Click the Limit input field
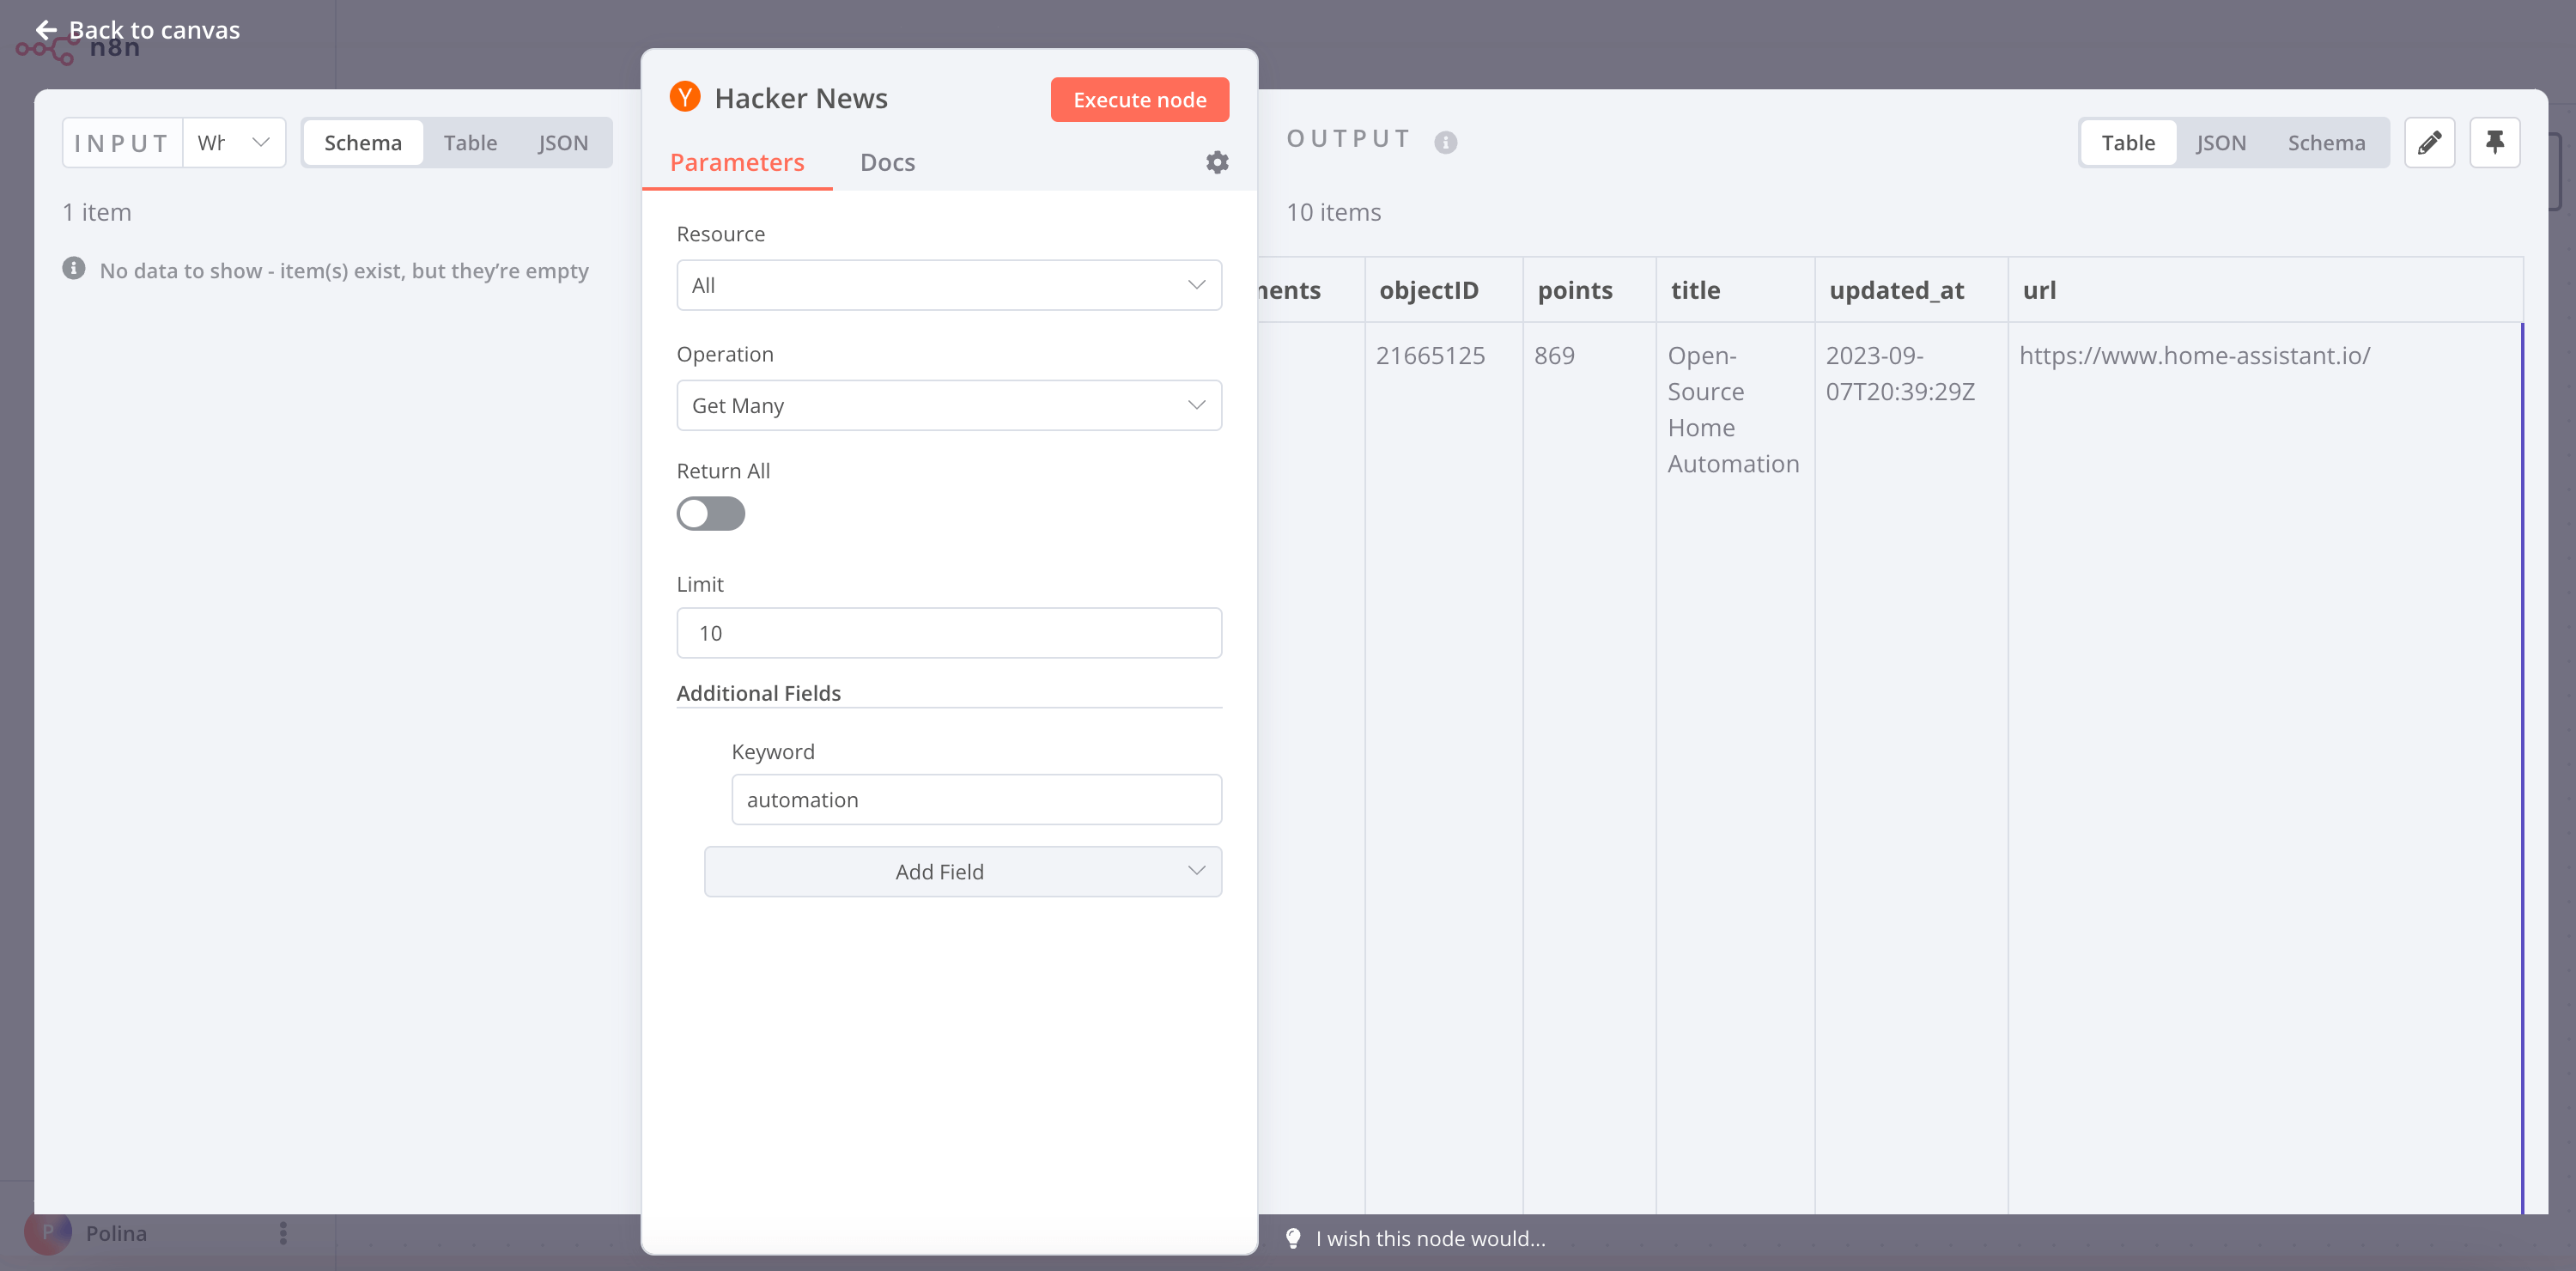 click(948, 632)
